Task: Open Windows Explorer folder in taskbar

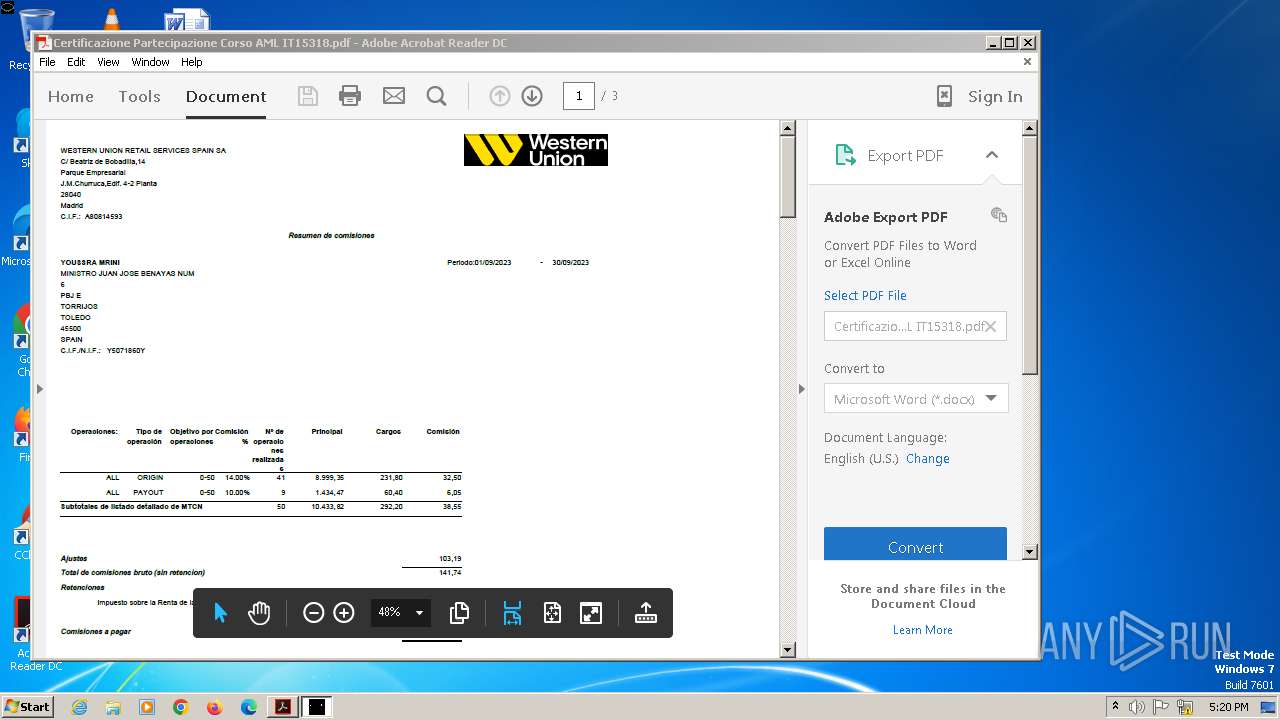Action: pyautogui.click(x=113, y=707)
